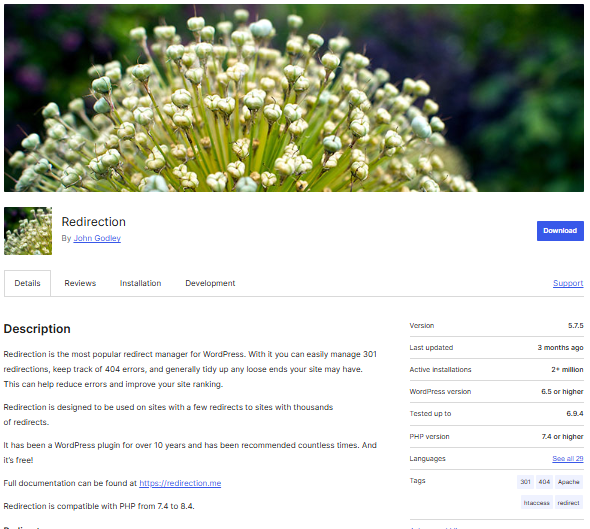Switch to the Reviews tab
Screen dimensions: 590x529
[x=80, y=283]
